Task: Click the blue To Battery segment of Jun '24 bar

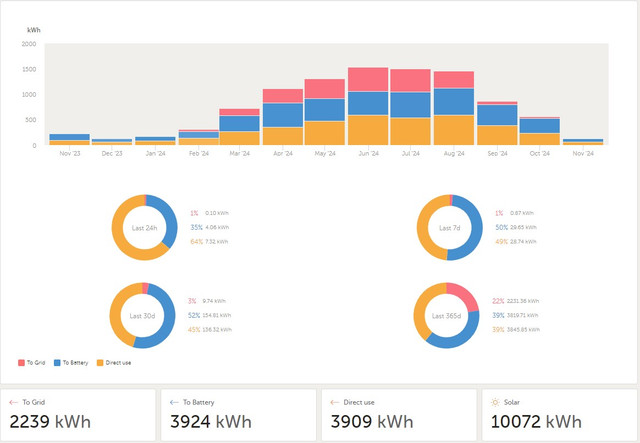Action: [368, 103]
